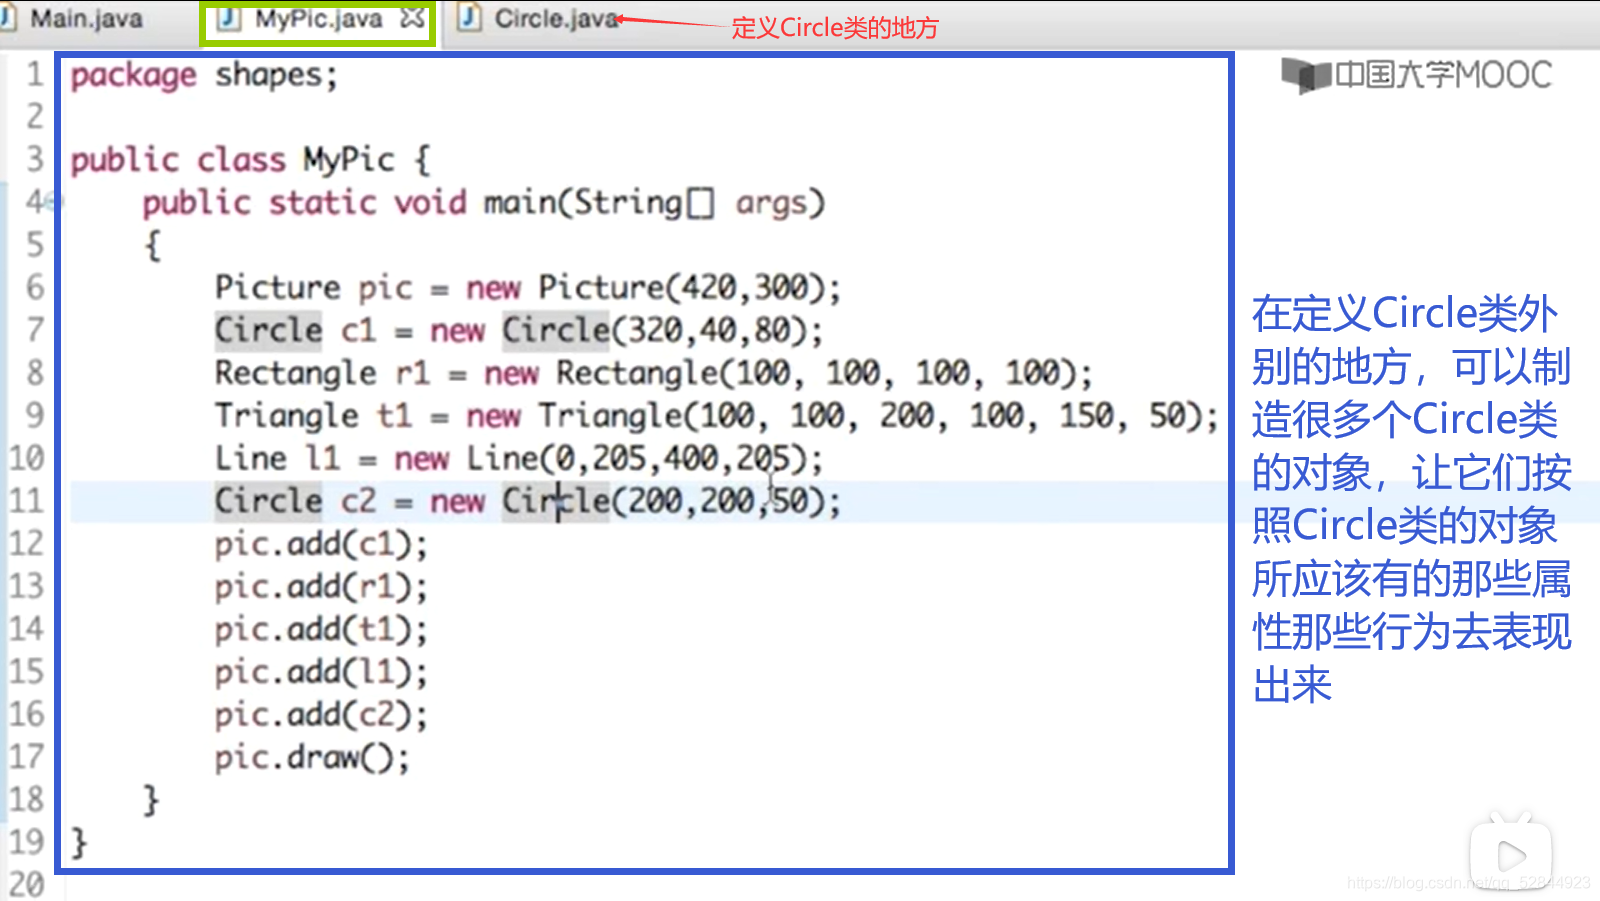
Task: Click 'package shapes;' on line 1
Action: 204,76
